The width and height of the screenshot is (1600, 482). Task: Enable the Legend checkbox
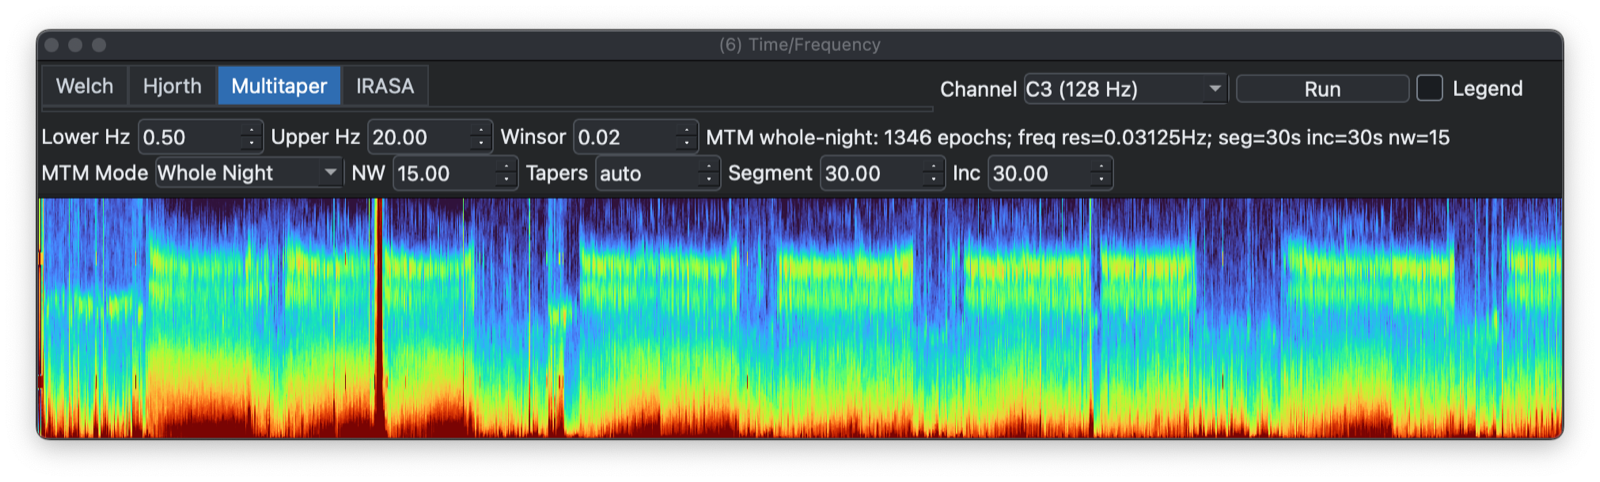click(x=1430, y=88)
